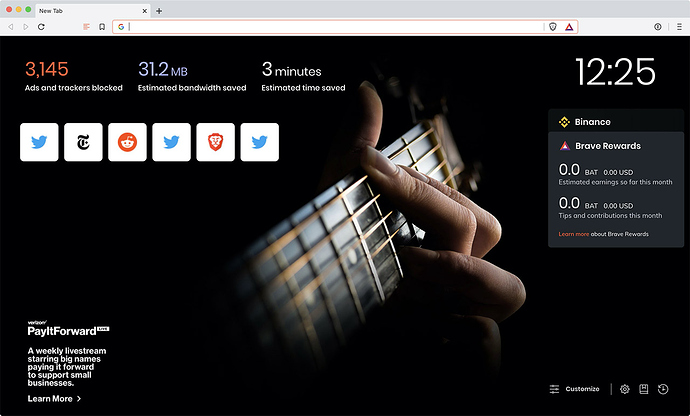Screen dimensions: 690x416
Task: Open the Brave Rewards BAT triangle icon in the address bar
Action: [x=569, y=27]
